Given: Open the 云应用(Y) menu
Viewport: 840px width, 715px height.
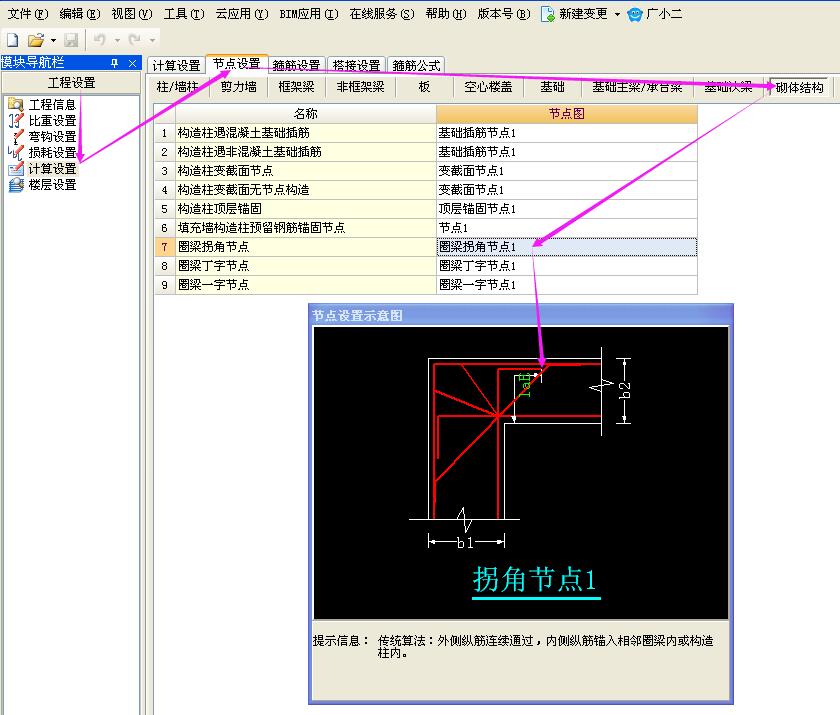Looking at the screenshot, I should click(242, 14).
